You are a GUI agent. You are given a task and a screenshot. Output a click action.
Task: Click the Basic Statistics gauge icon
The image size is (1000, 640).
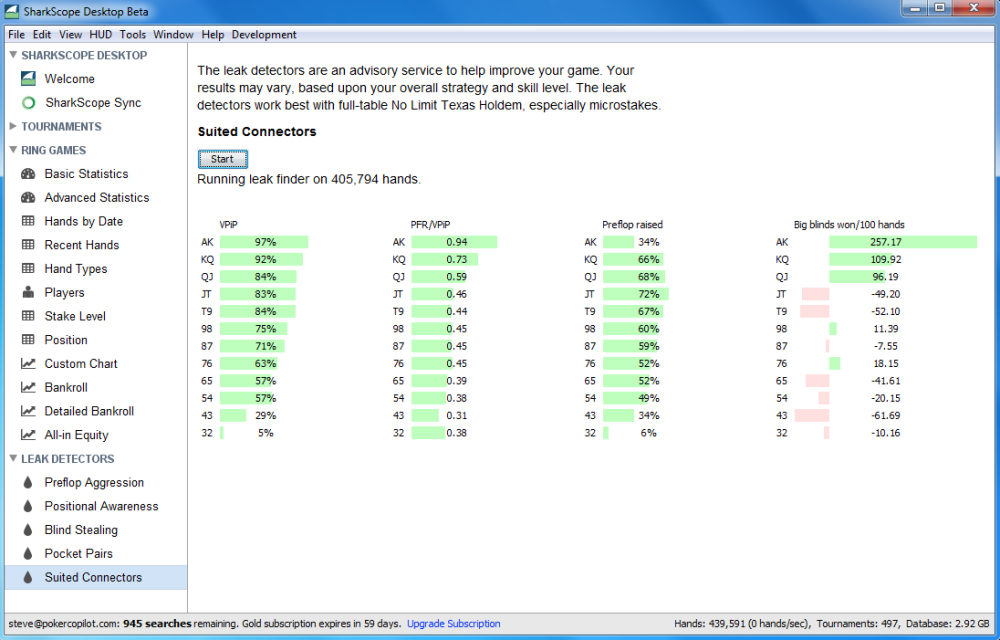click(28, 174)
